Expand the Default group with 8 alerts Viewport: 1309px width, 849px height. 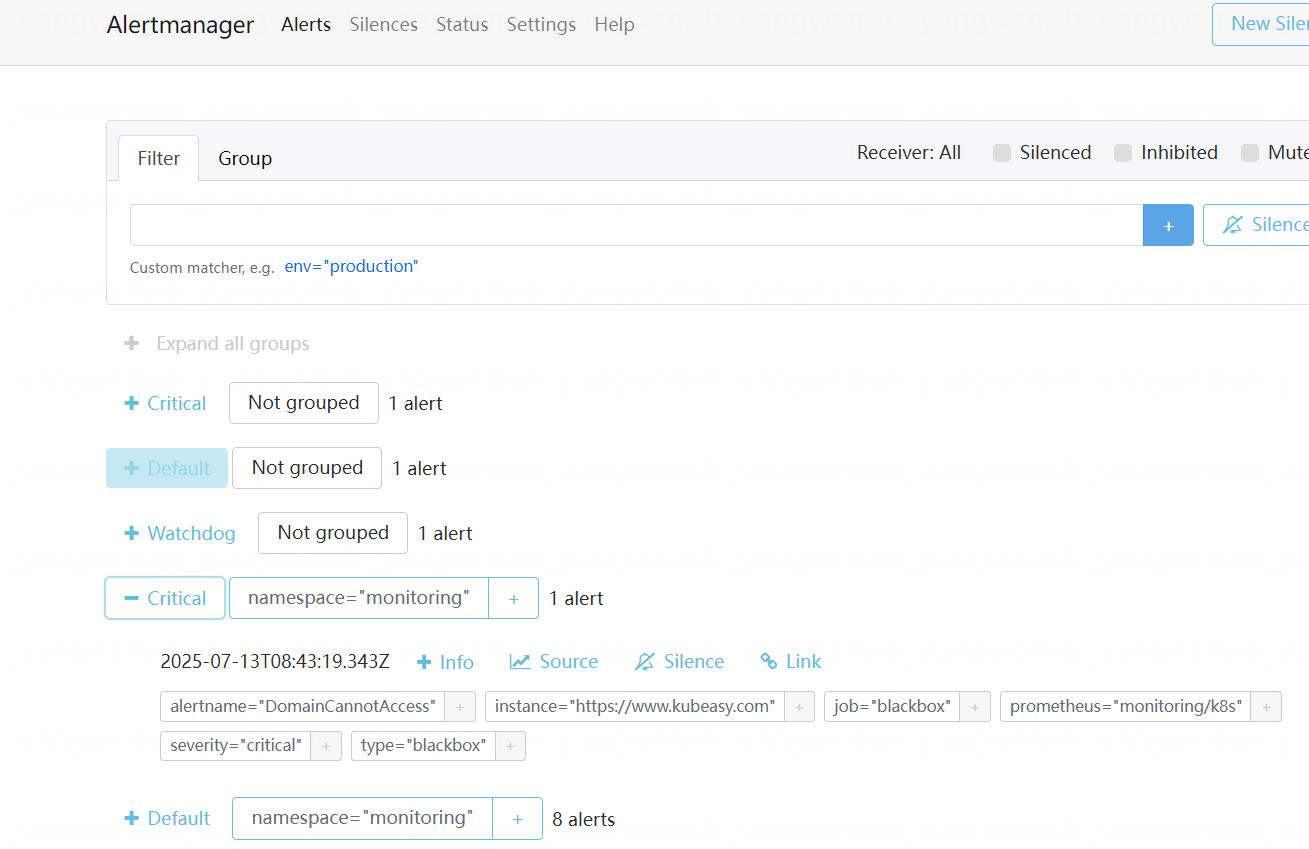click(167, 818)
